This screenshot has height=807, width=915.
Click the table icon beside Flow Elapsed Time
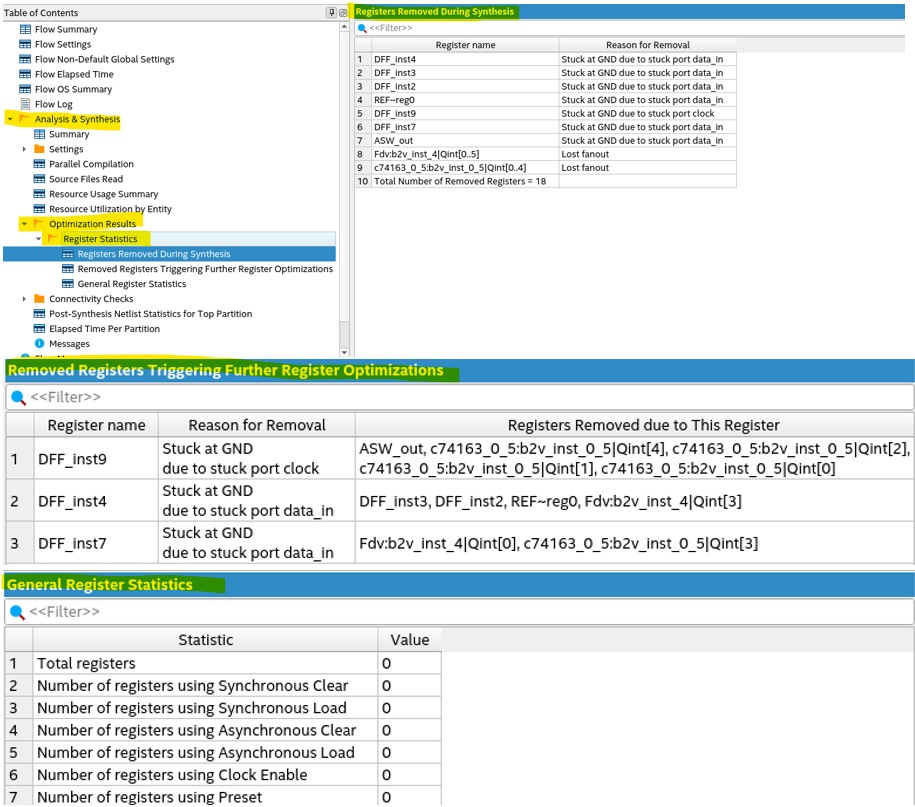(25, 72)
